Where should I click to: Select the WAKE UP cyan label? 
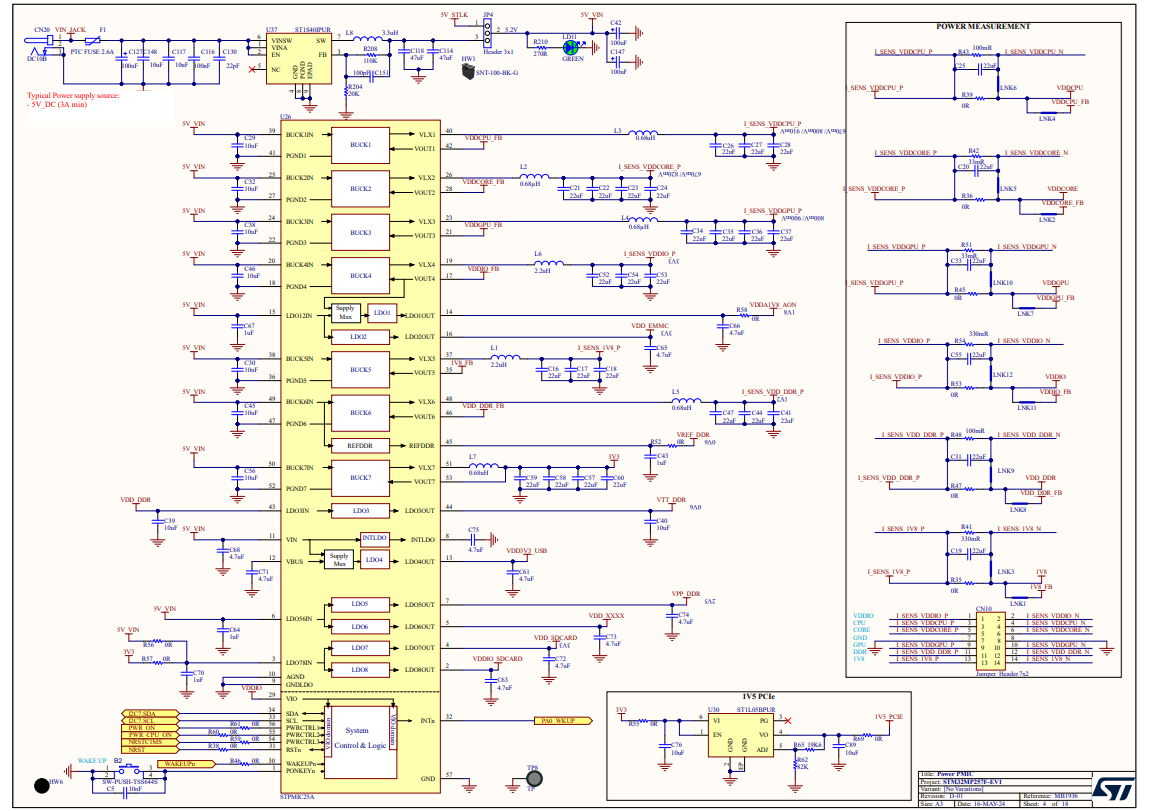[92, 761]
